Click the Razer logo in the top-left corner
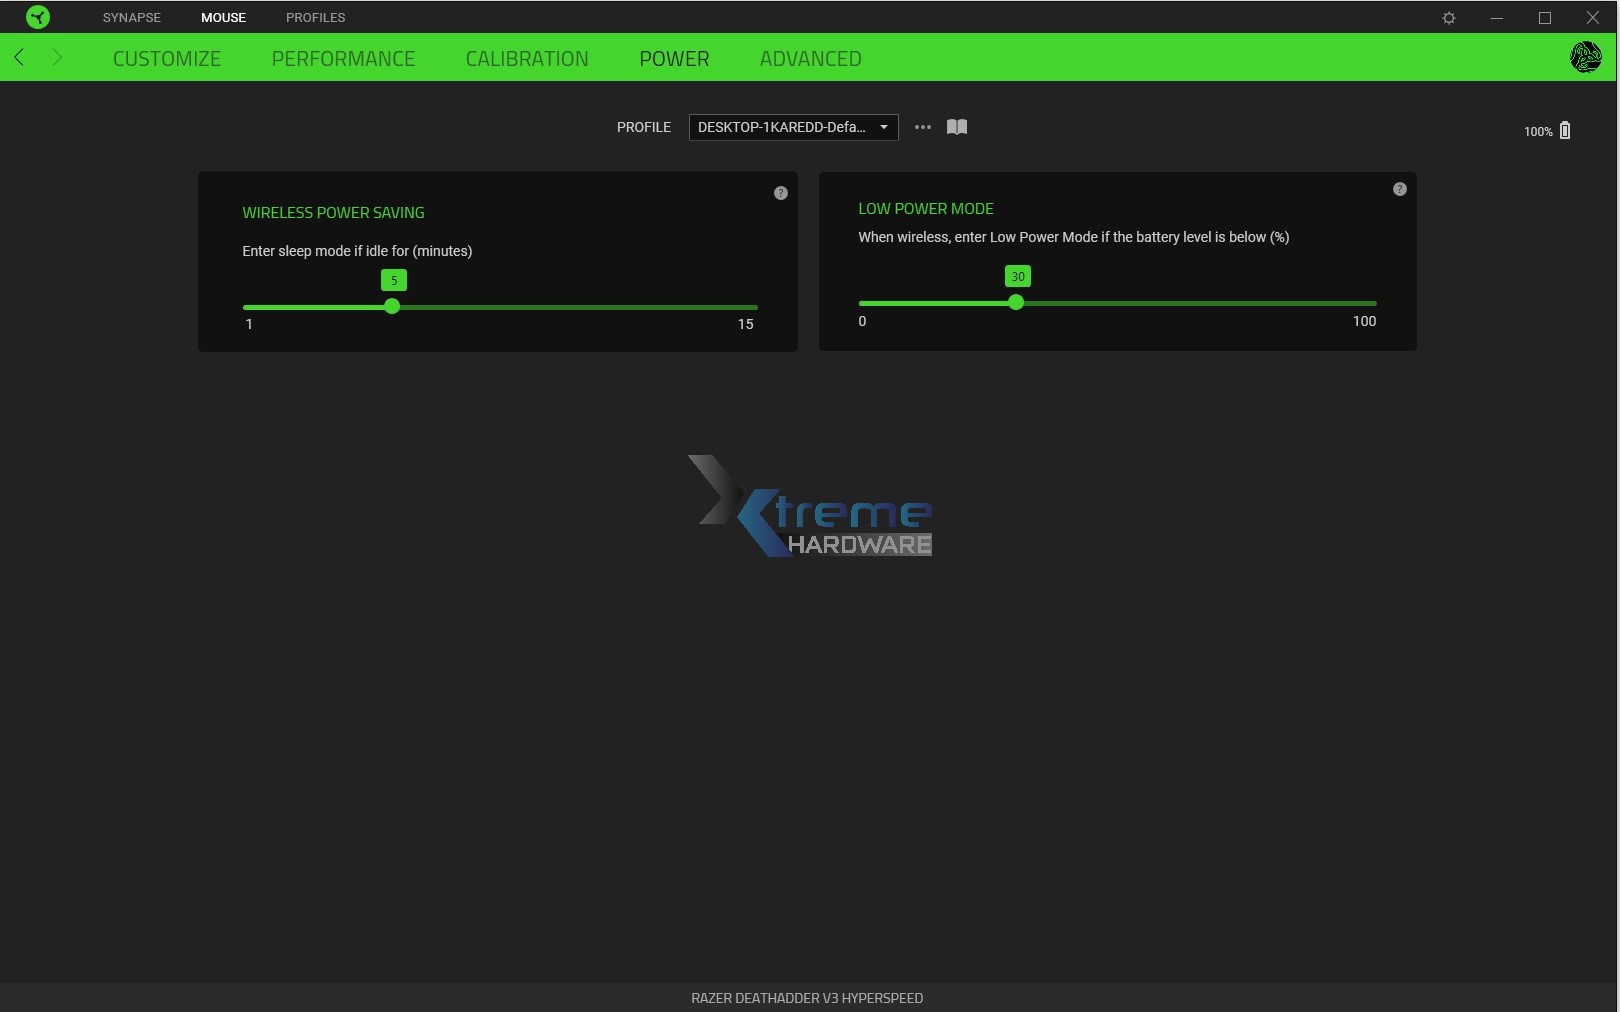The width and height of the screenshot is (1620, 1012). coord(37,17)
